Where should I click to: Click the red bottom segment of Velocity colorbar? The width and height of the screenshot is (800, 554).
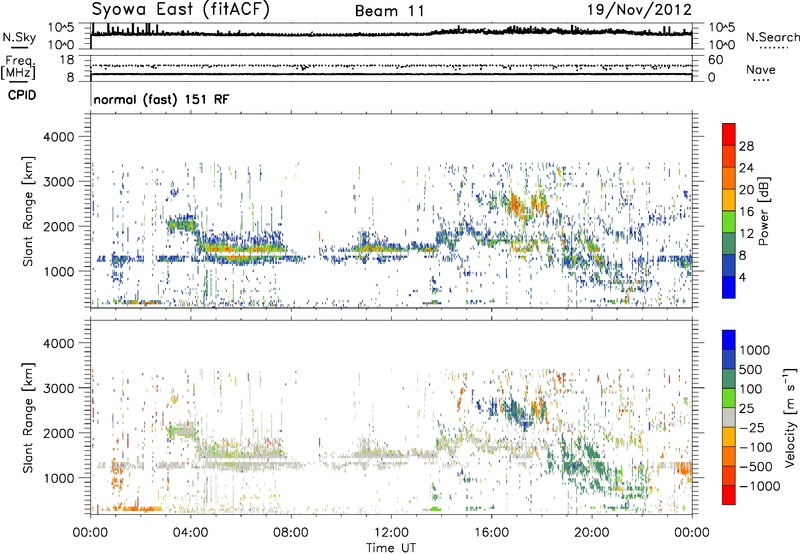729,495
